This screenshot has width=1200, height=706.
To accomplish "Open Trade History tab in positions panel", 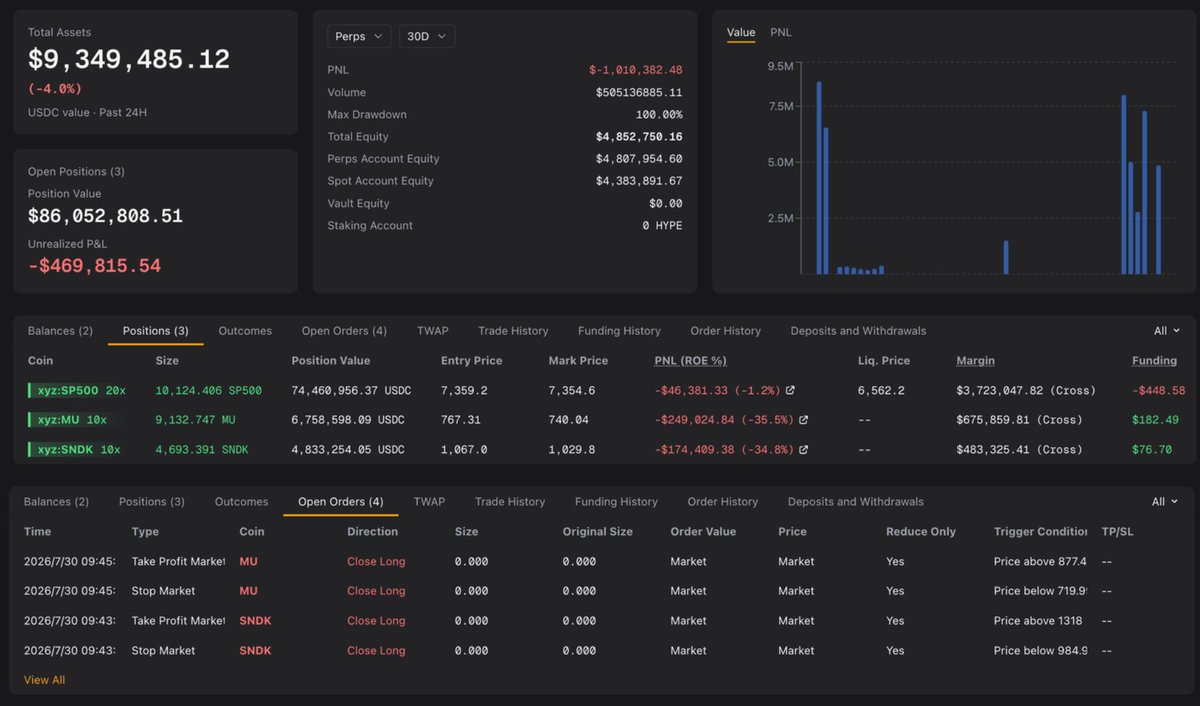I will [x=514, y=331].
